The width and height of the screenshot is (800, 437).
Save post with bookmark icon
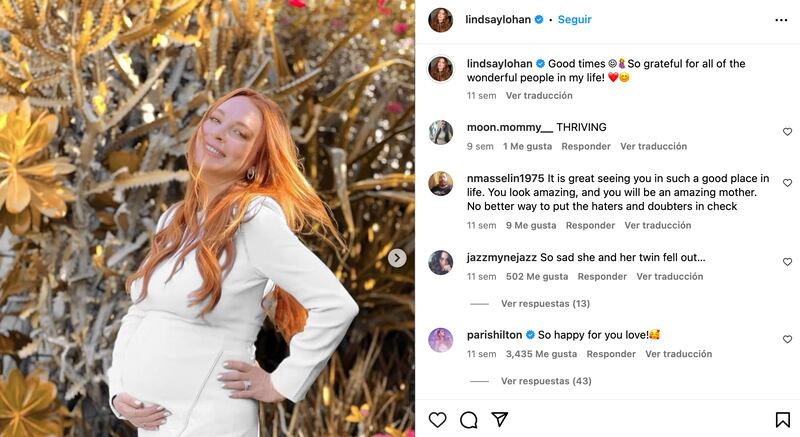point(782,420)
